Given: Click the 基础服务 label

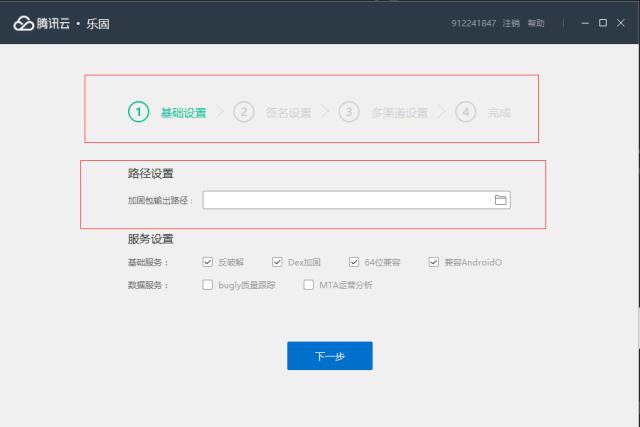Looking at the screenshot, I should [148, 262].
